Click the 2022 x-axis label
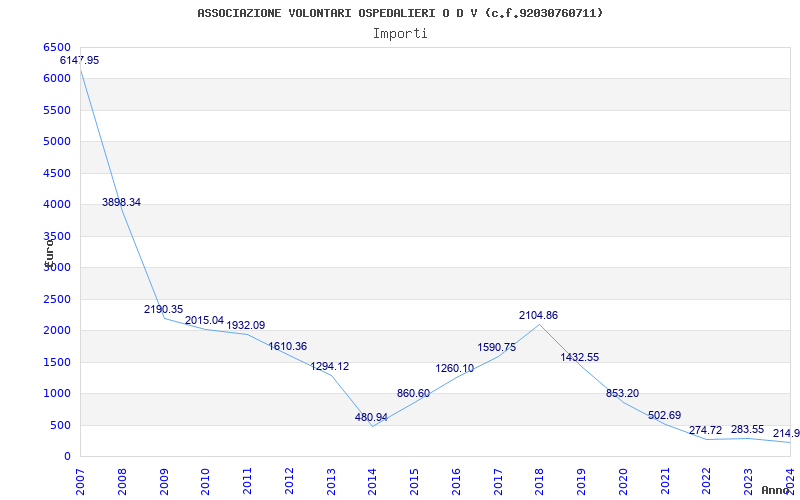 707,482
